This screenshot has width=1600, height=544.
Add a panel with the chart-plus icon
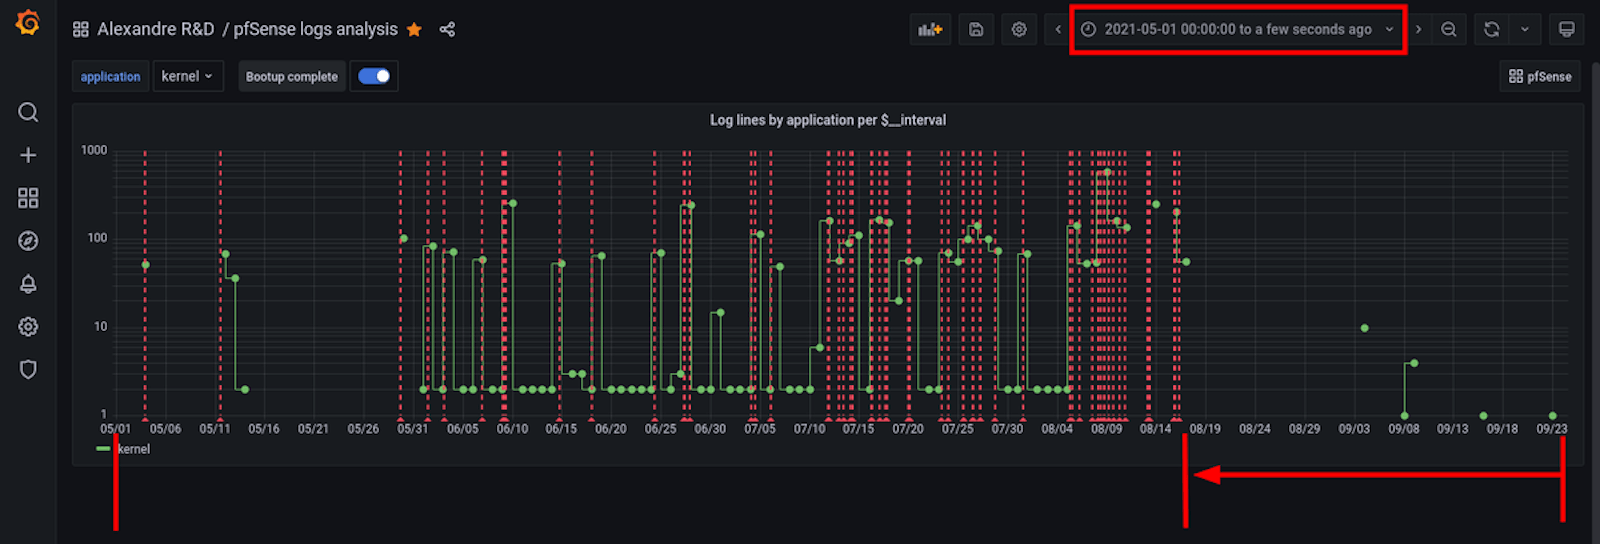[930, 30]
